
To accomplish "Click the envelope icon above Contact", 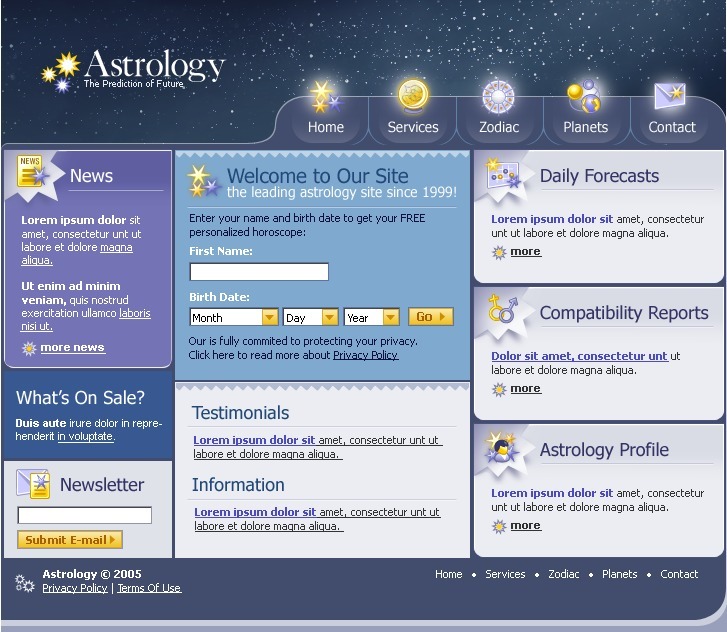I will 669,96.
